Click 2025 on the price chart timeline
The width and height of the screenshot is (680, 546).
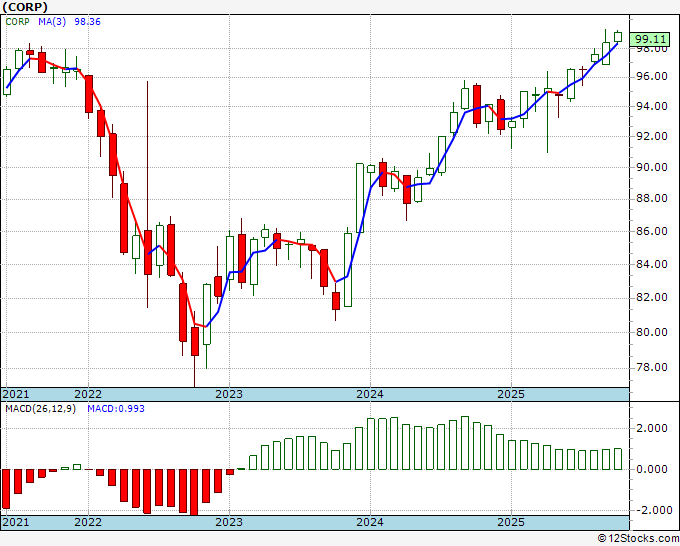coord(511,394)
